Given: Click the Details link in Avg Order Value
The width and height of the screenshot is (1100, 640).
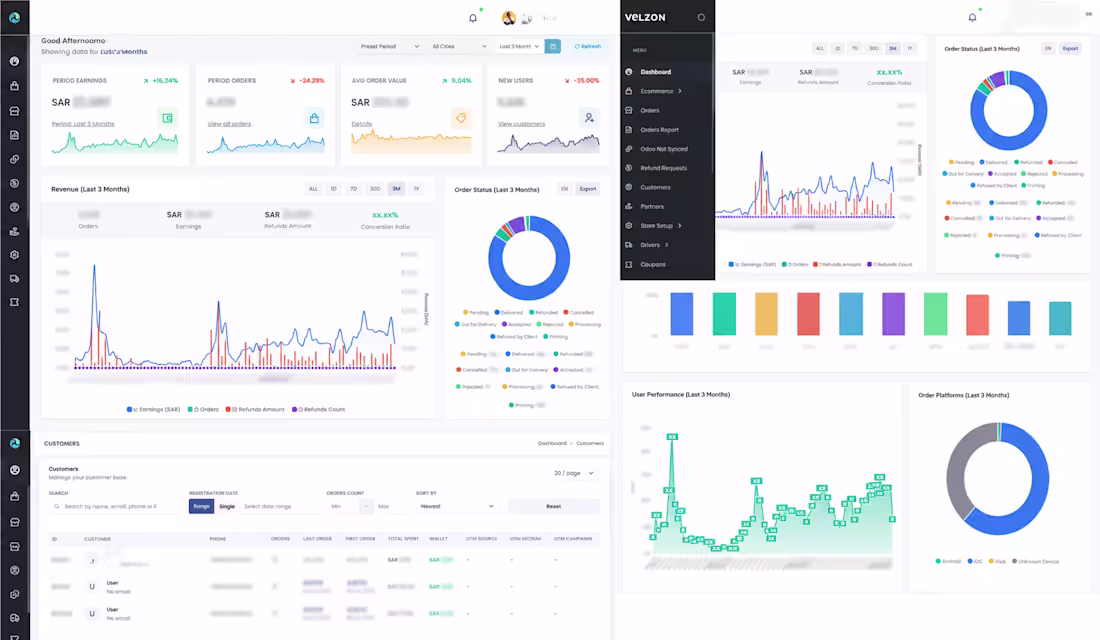Looking at the screenshot, I should click(x=361, y=124).
